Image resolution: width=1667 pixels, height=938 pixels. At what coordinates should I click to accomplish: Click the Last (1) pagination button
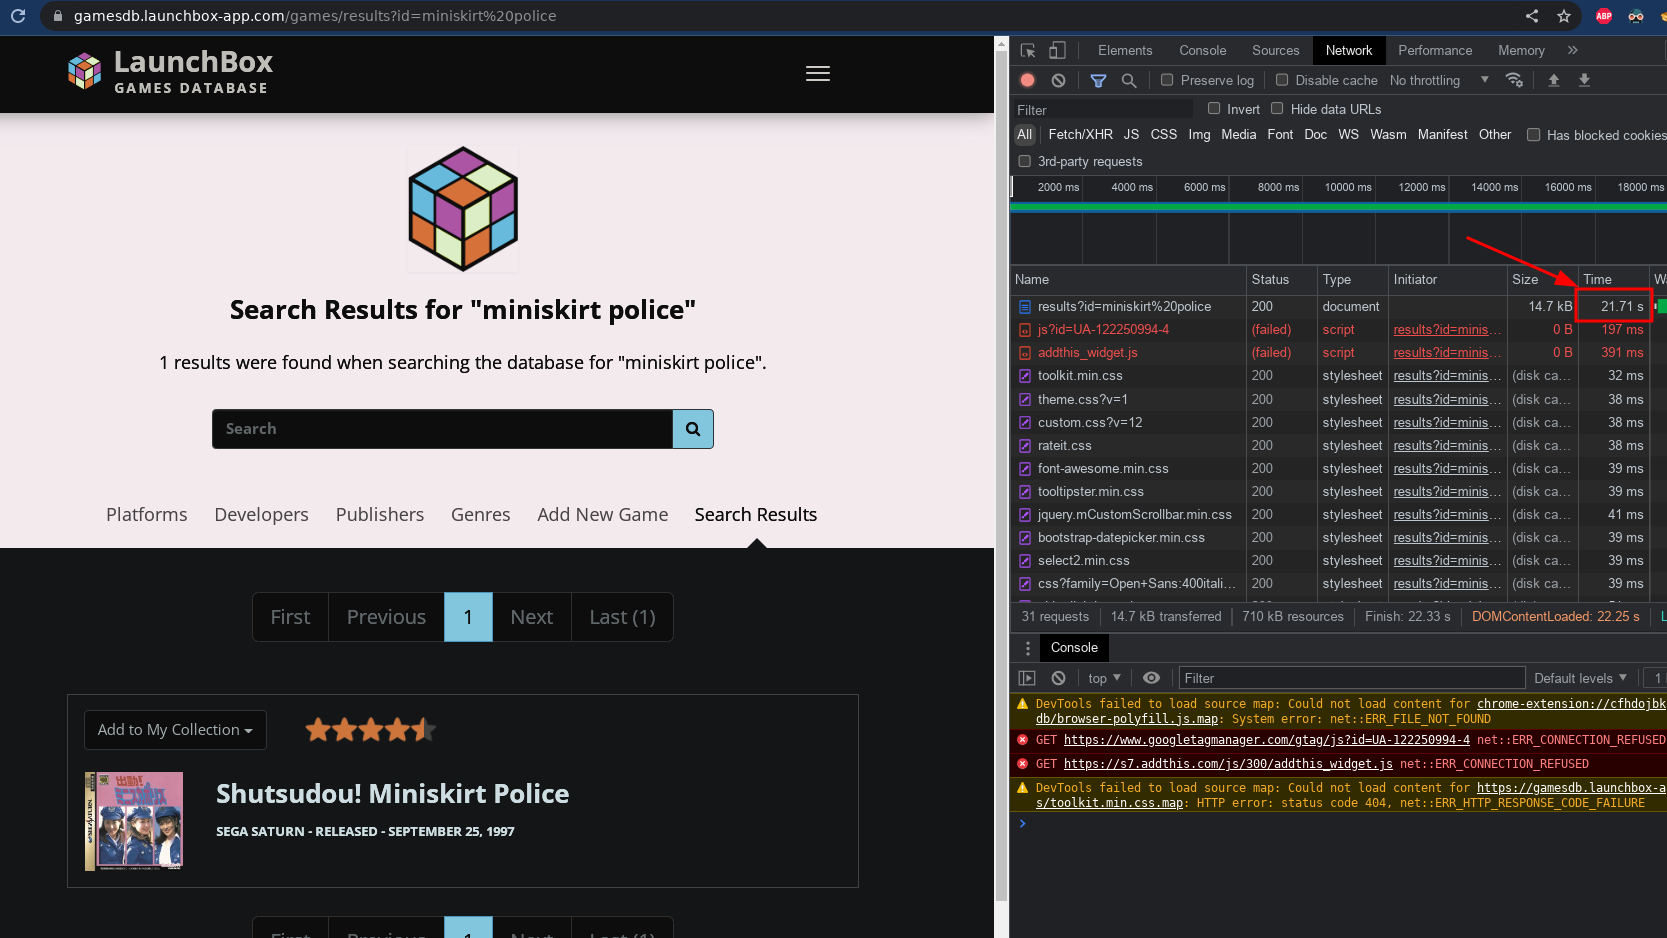click(623, 617)
